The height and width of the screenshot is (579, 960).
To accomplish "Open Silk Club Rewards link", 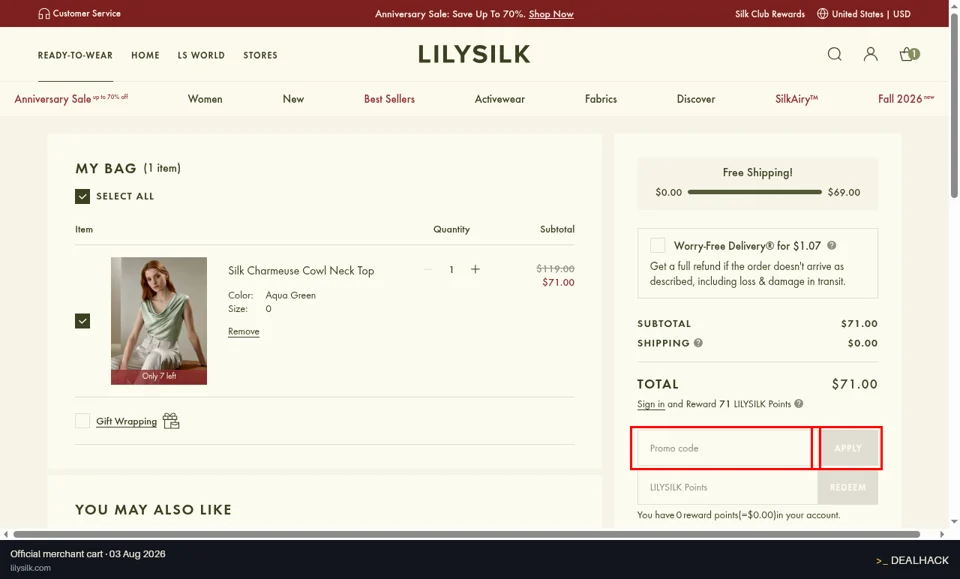I will (770, 13).
